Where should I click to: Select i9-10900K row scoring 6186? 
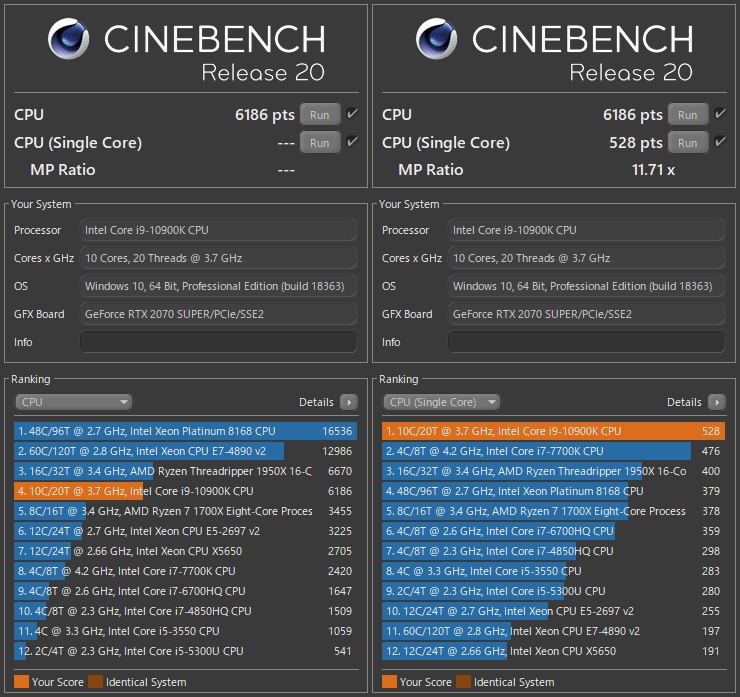[185, 491]
